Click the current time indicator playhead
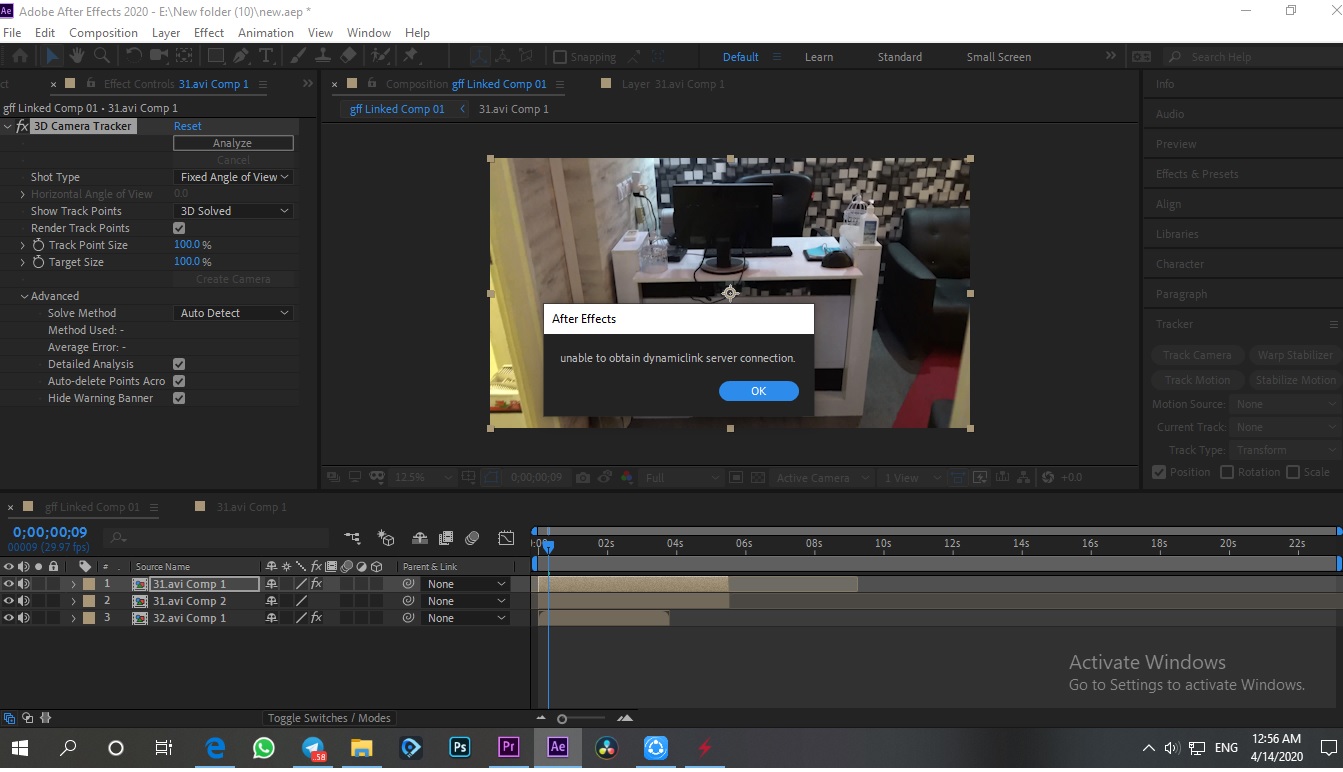This screenshot has width=1343, height=772. [x=548, y=545]
